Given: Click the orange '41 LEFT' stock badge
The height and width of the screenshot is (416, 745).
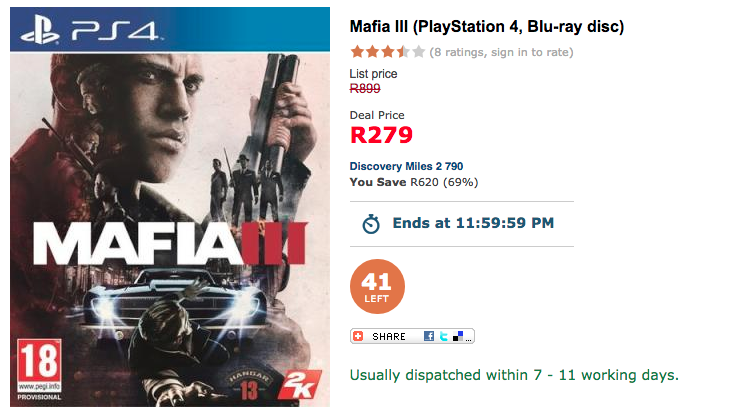Looking at the screenshot, I should tap(377, 287).
